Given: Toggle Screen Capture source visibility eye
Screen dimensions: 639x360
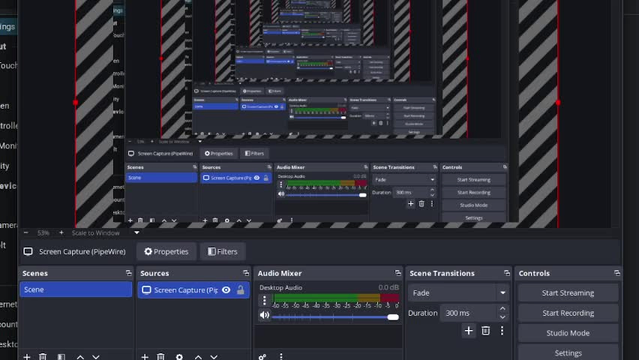Looking at the screenshot, I should point(226,290).
